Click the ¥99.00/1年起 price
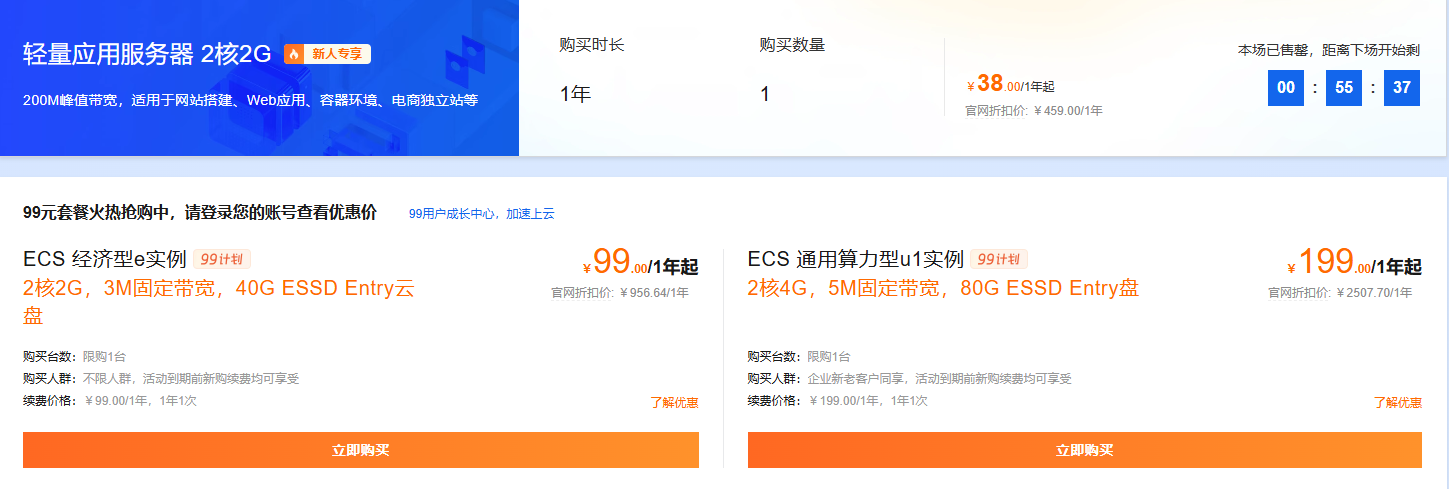The height and width of the screenshot is (489, 1449). click(x=640, y=263)
